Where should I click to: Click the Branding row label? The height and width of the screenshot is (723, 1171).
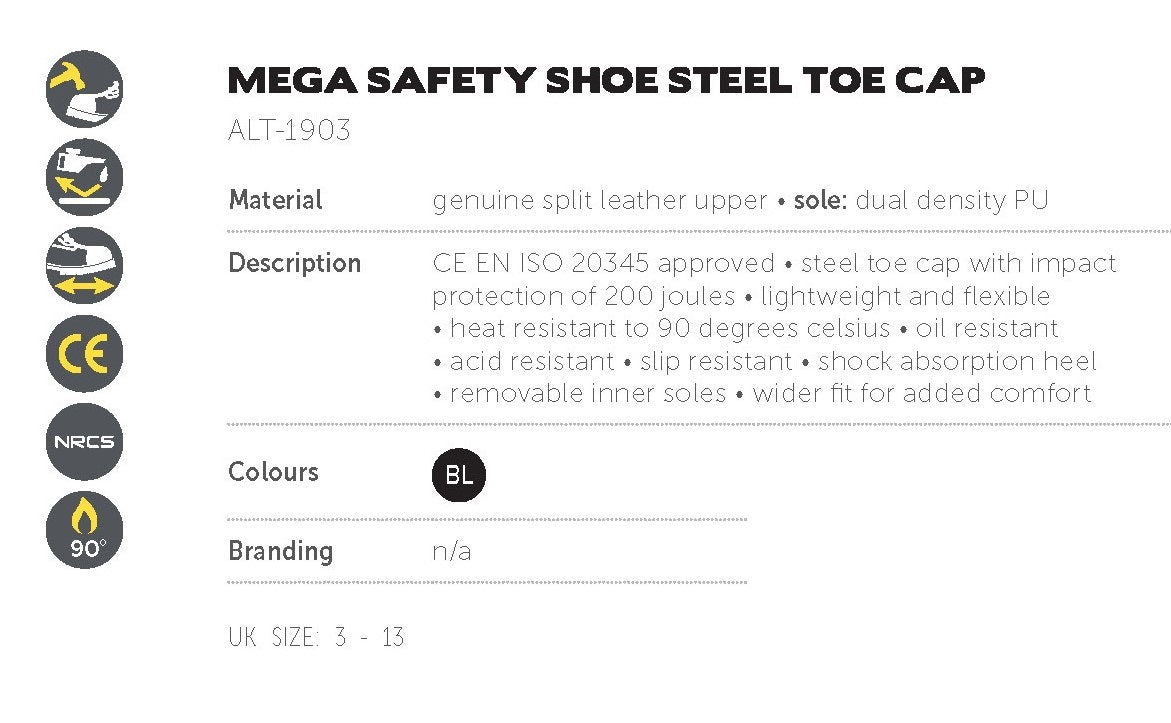280,551
